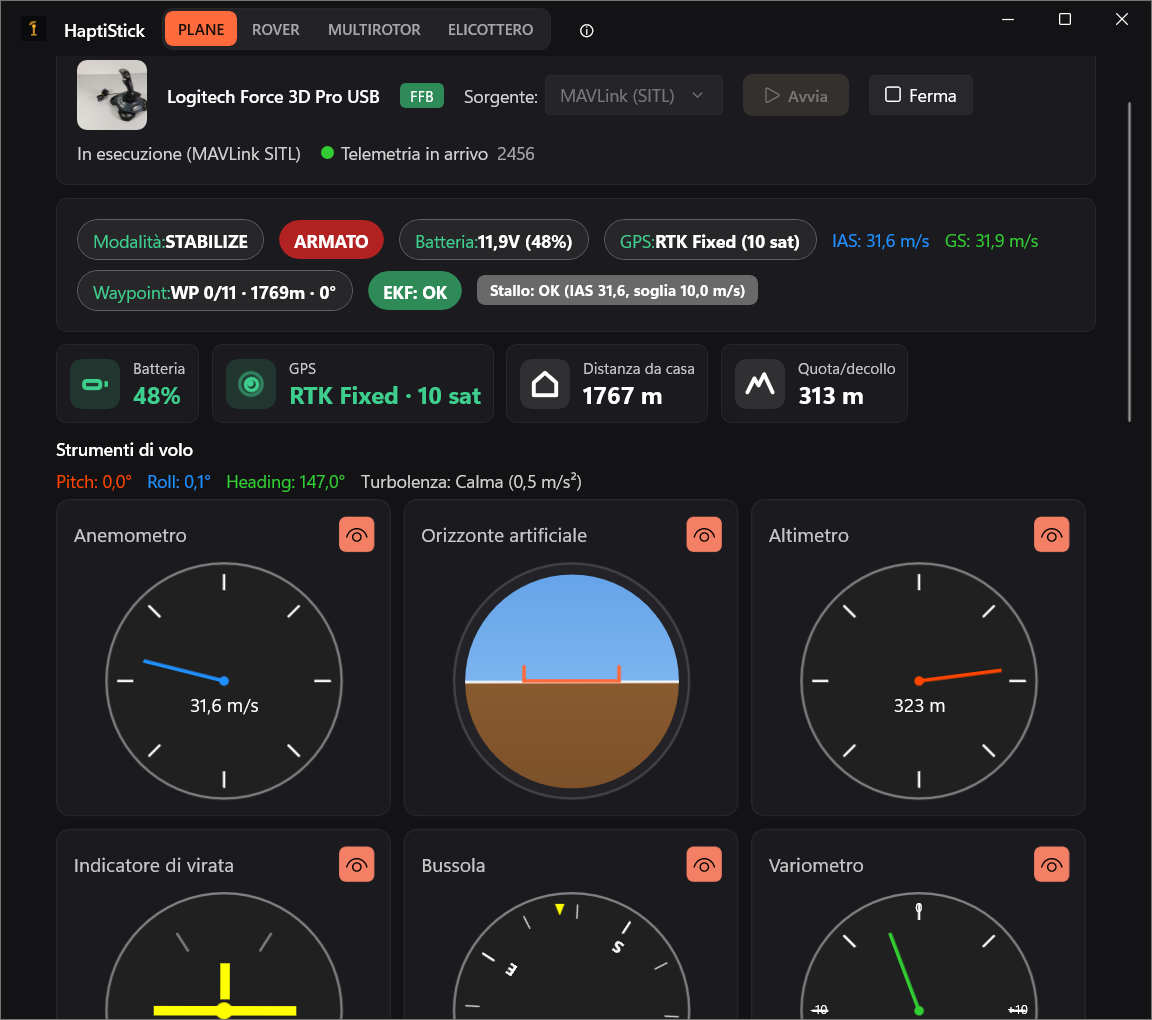Screen dimensions: 1152x1020
Task: Click the Turbolenza: Calma text
Action: coord(471,482)
